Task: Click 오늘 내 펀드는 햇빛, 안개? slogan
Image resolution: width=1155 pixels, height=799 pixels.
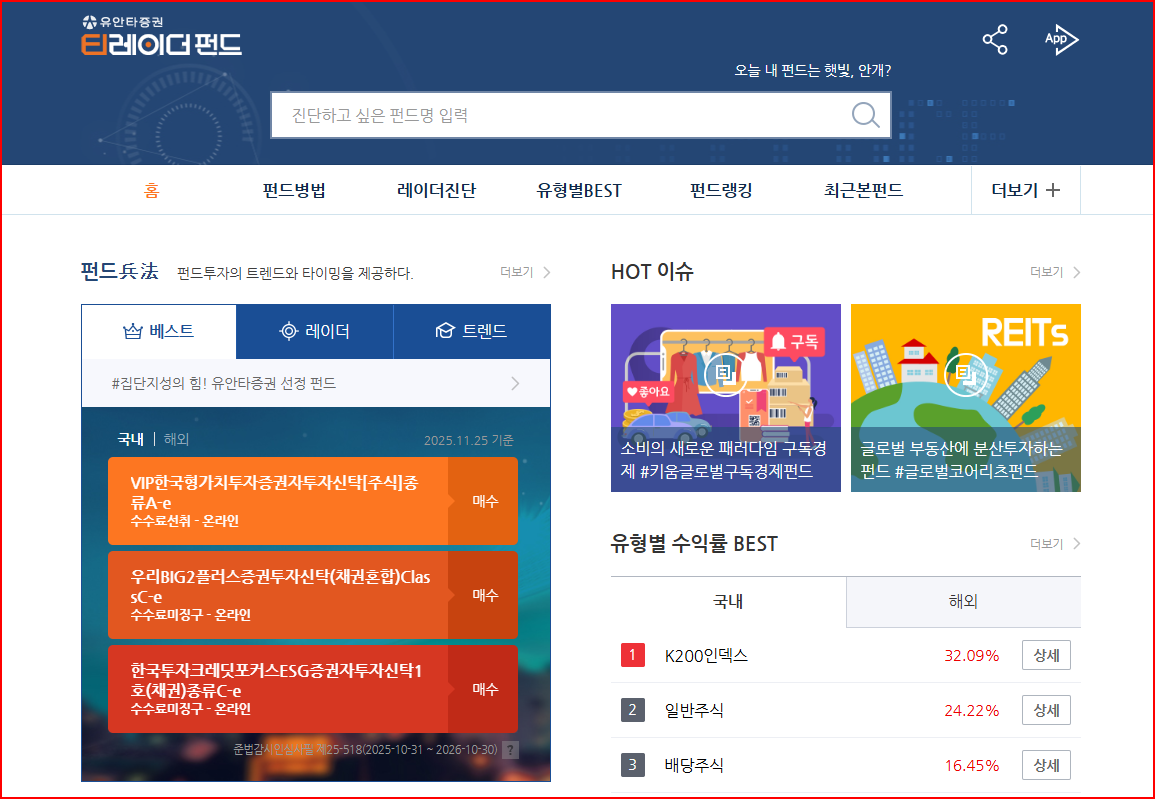Action: [x=812, y=71]
